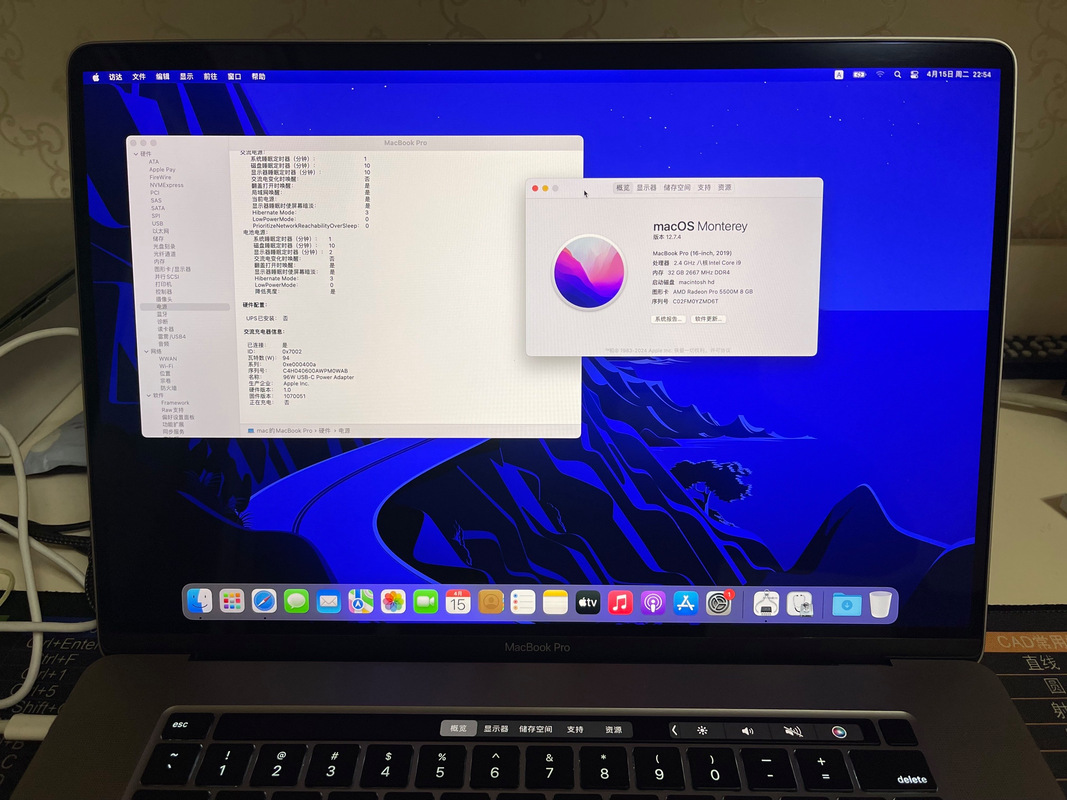Open System Preferences with the badge
The height and width of the screenshot is (800, 1067).
[719, 603]
